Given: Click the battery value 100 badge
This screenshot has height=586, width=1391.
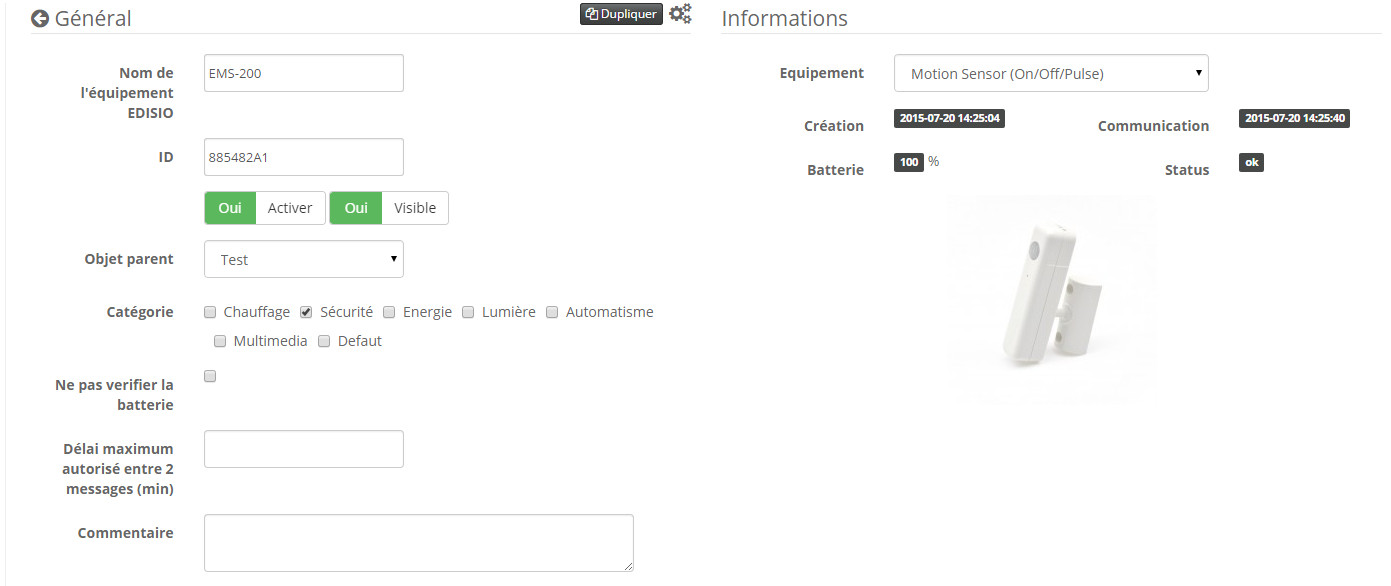Looking at the screenshot, I should (909, 162).
